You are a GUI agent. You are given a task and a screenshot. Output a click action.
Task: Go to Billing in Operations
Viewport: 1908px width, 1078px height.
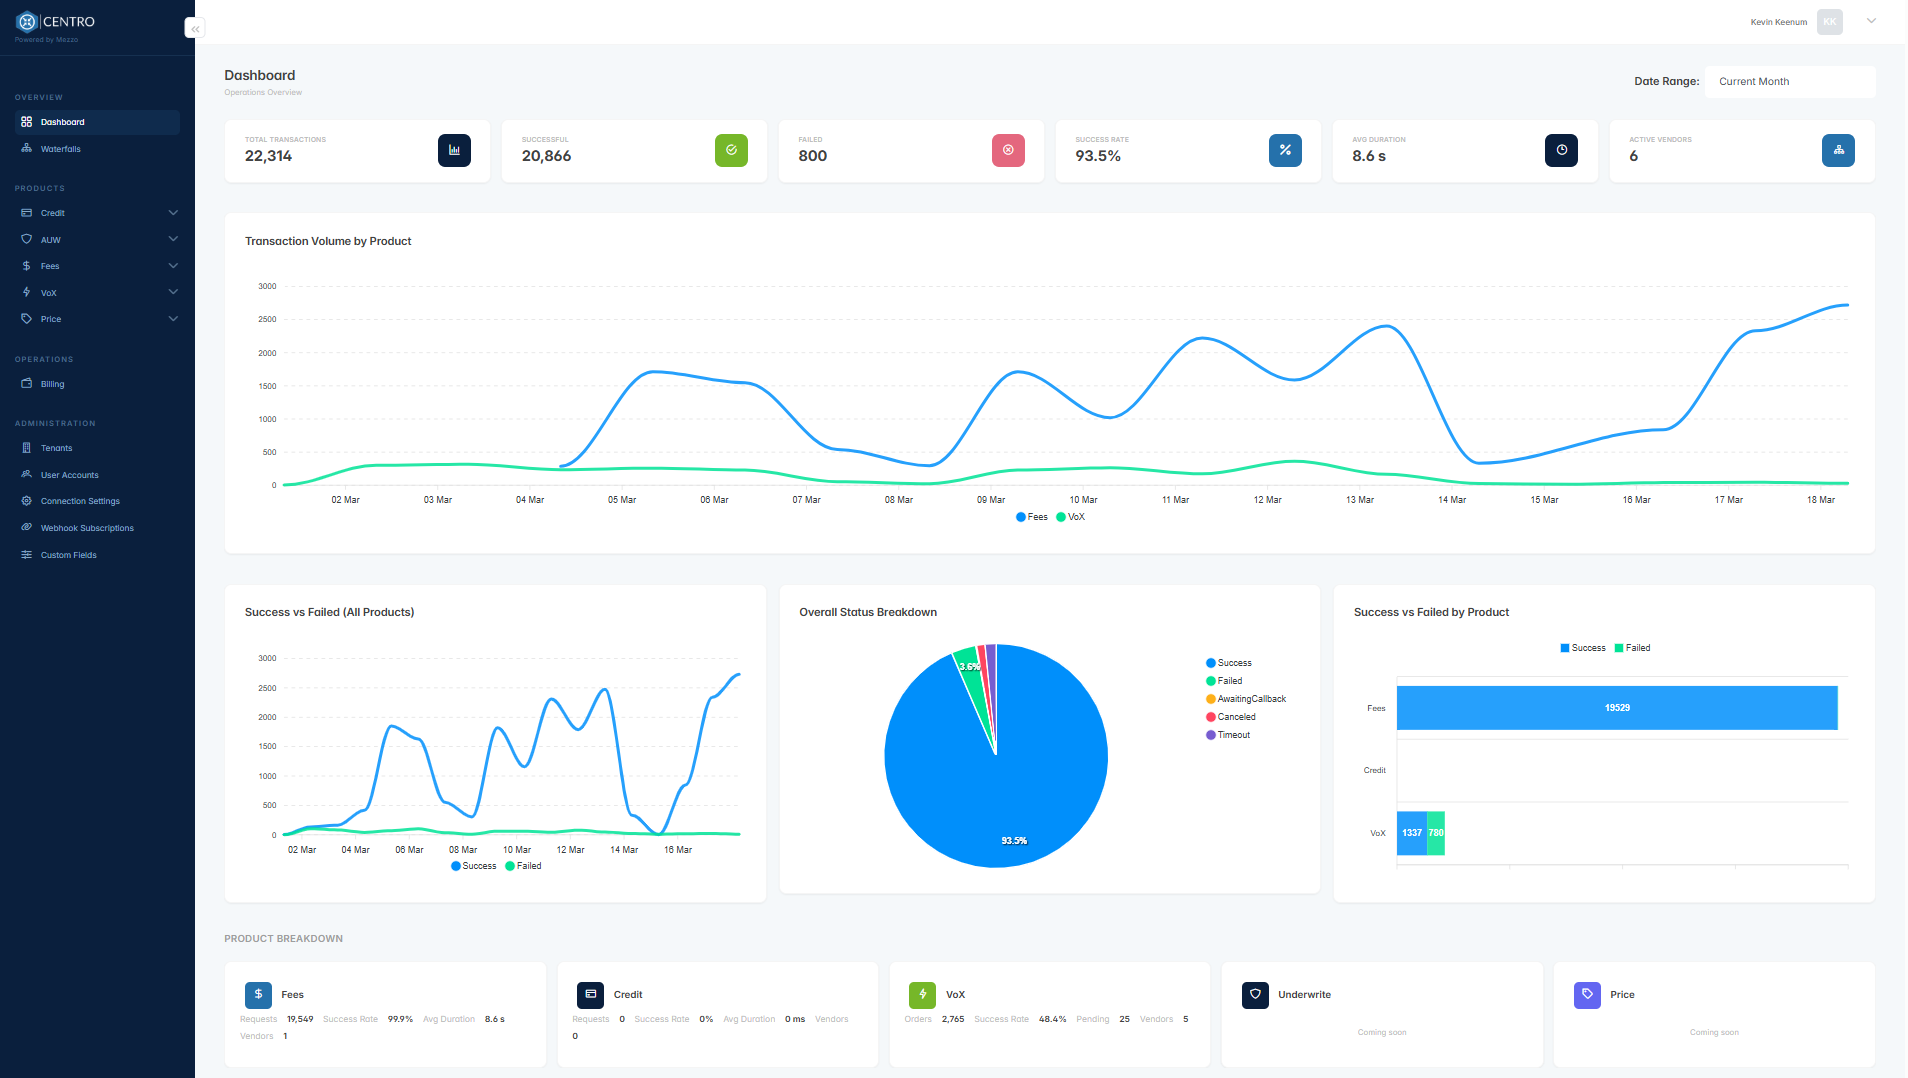[52, 384]
